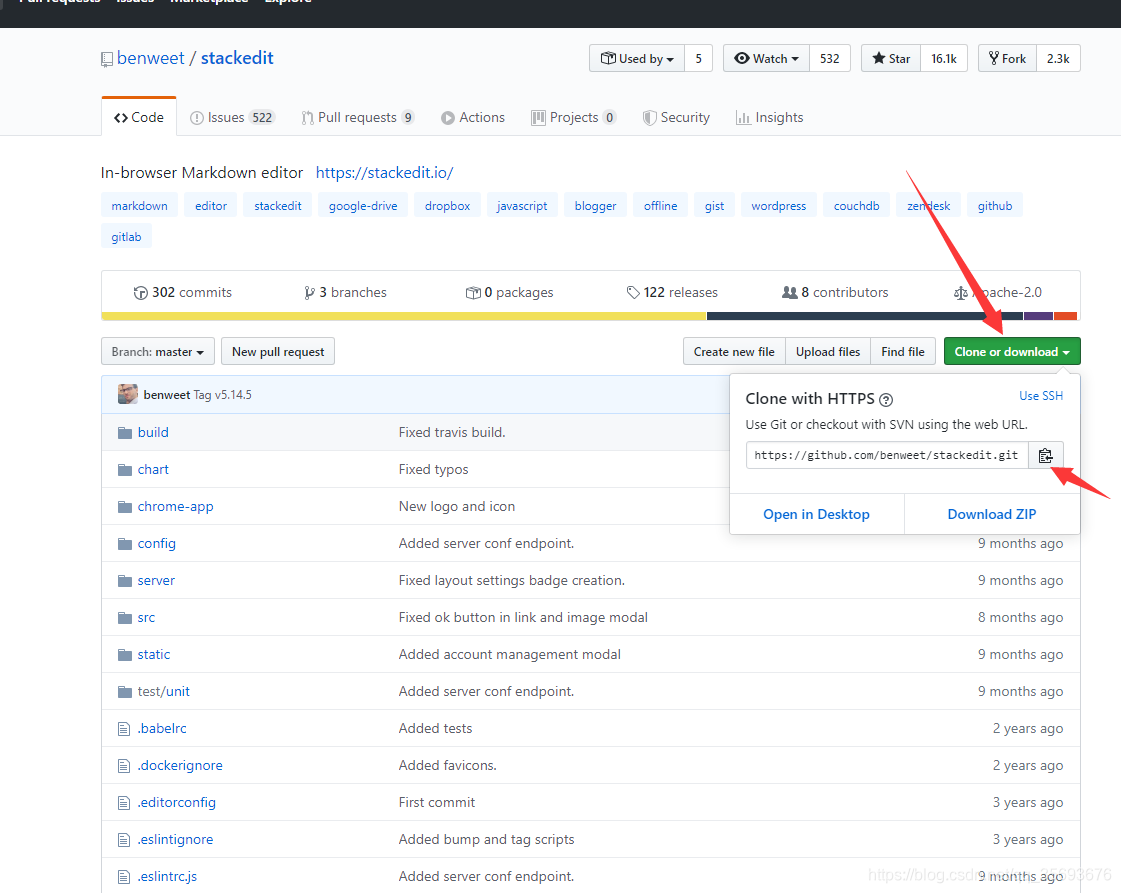
Task: Switch to the Code tab
Action: coord(139,117)
